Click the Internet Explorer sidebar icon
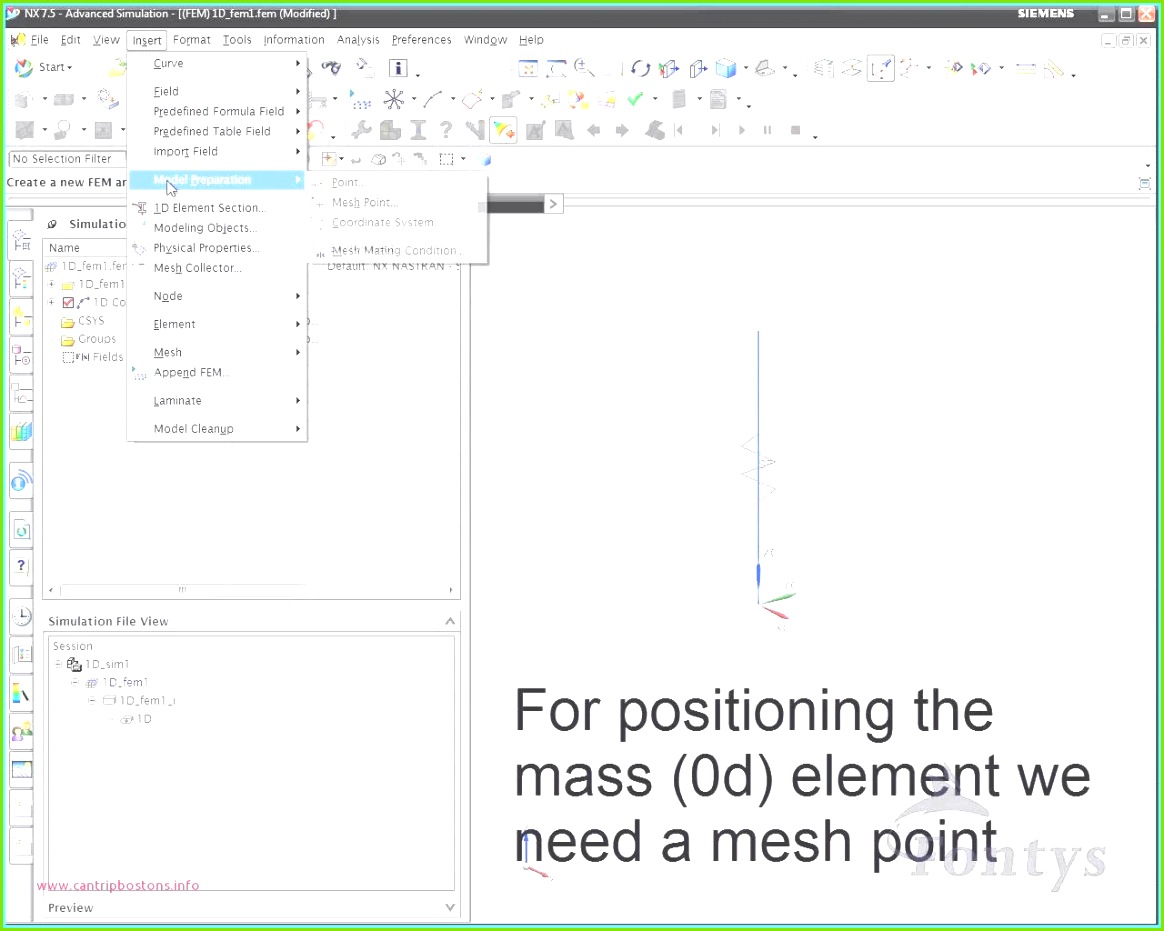The height and width of the screenshot is (931, 1164). (22, 482)
